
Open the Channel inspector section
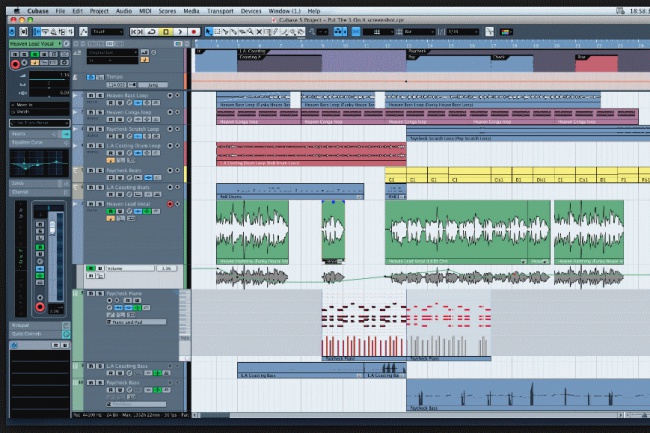point(39,192)
